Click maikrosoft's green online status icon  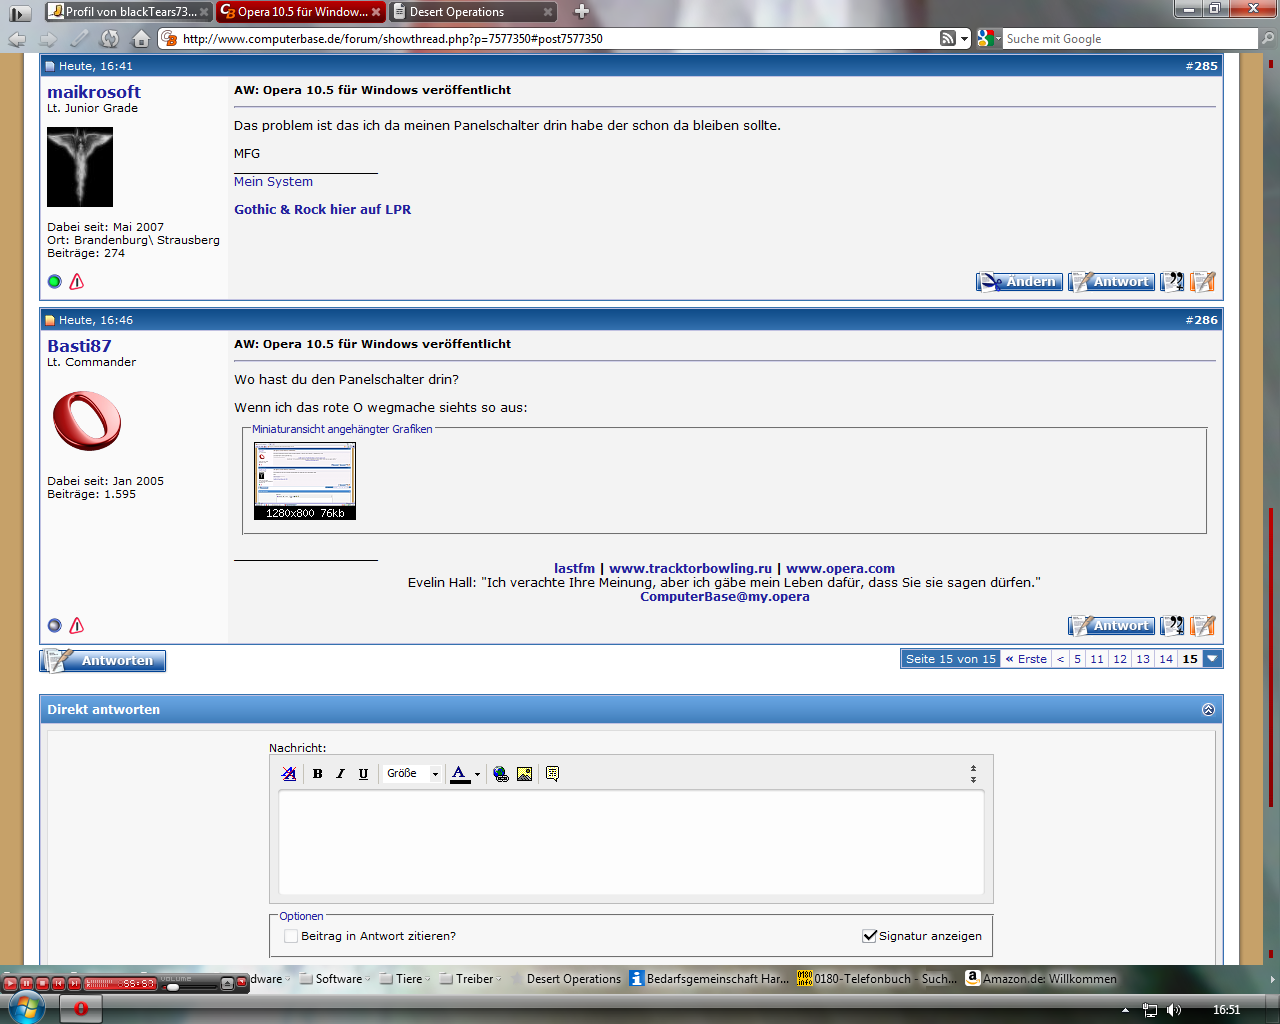pos(55,282)
